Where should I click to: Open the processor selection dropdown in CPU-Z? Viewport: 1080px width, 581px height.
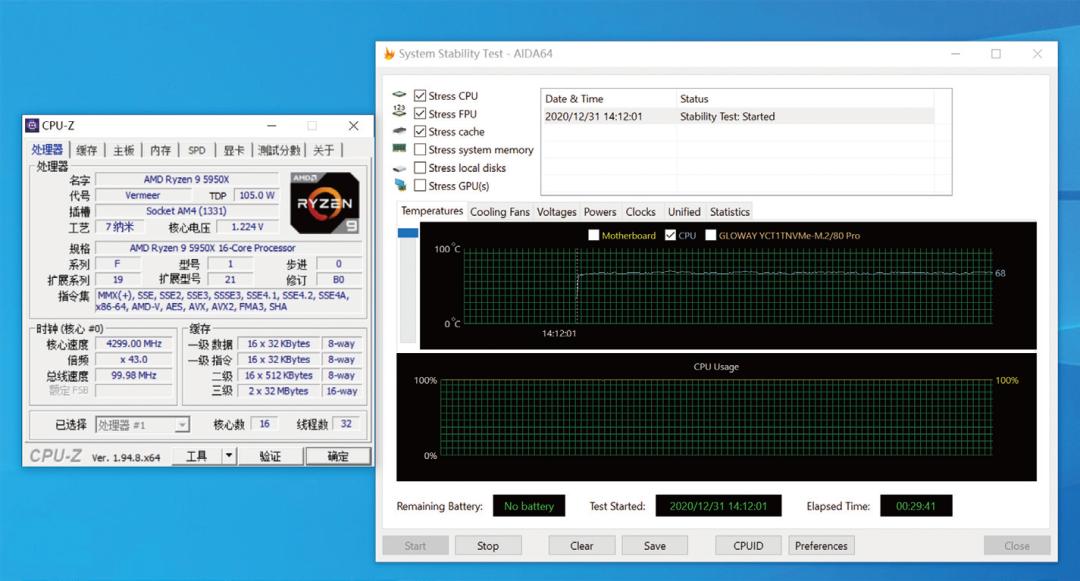pyautogui.click(x=181, y=425)
